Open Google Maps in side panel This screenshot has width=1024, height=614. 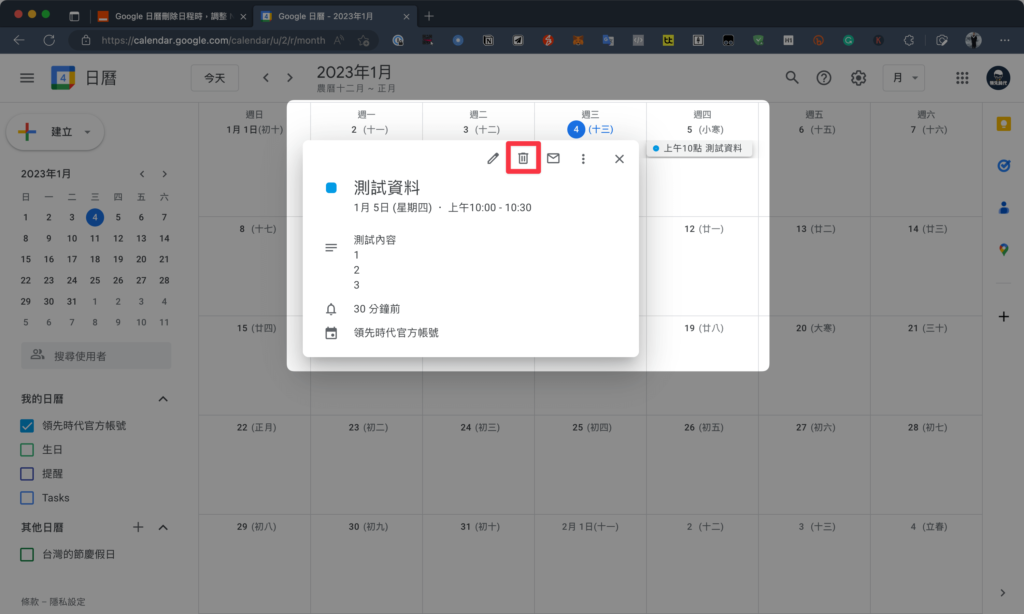[1004, 250]
